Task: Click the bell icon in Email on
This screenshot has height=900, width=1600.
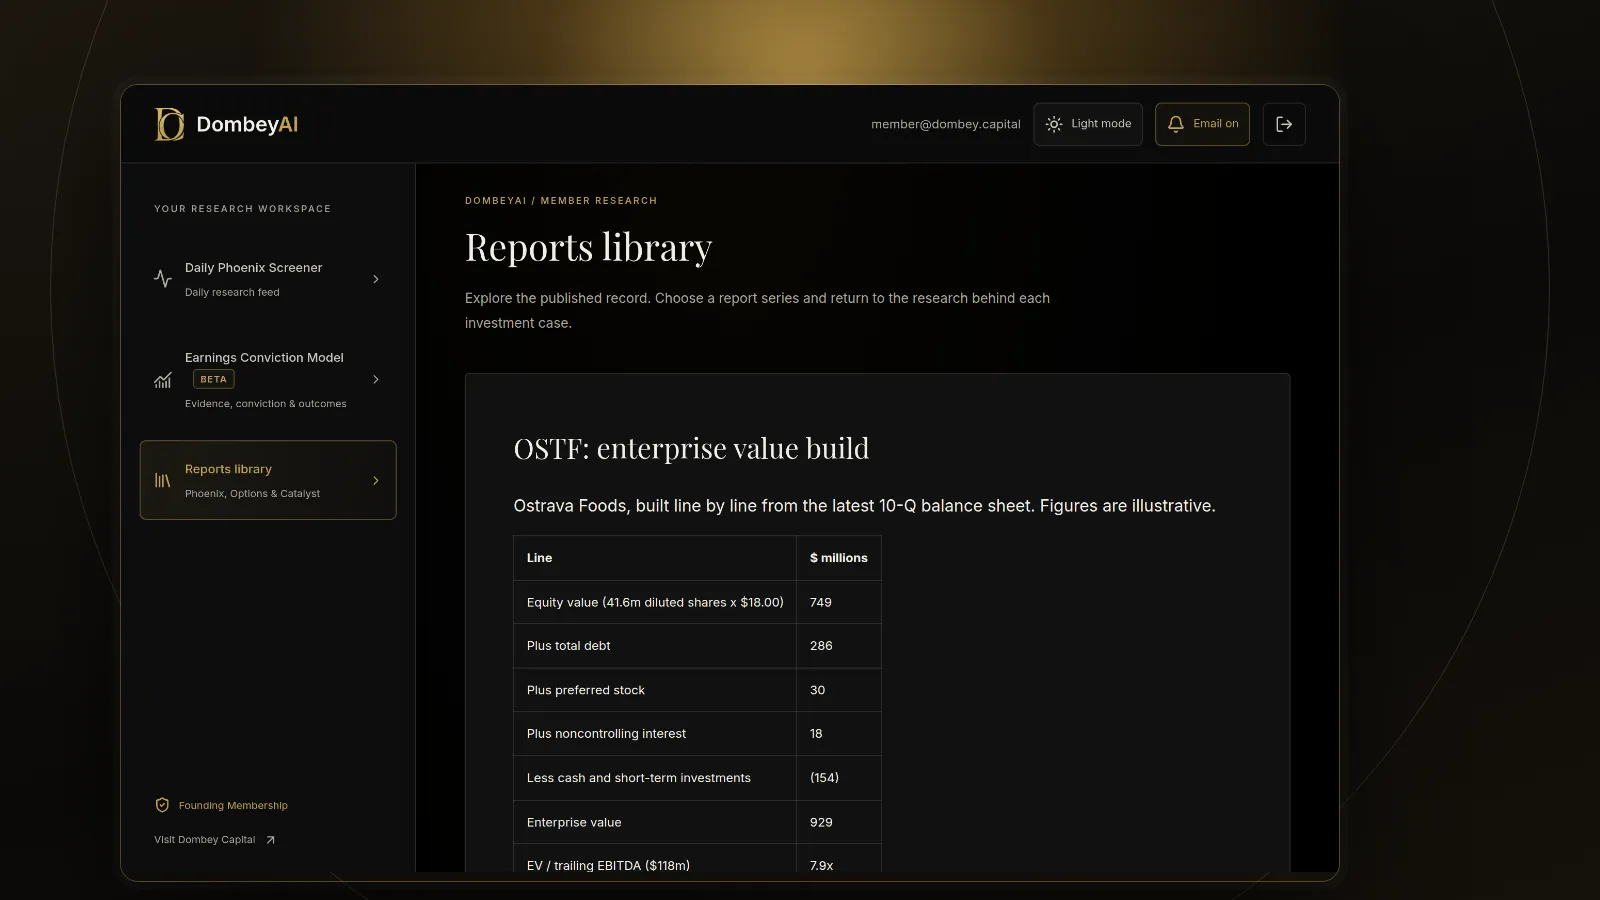Action: pyautogui.click(x=1176, y=124)
